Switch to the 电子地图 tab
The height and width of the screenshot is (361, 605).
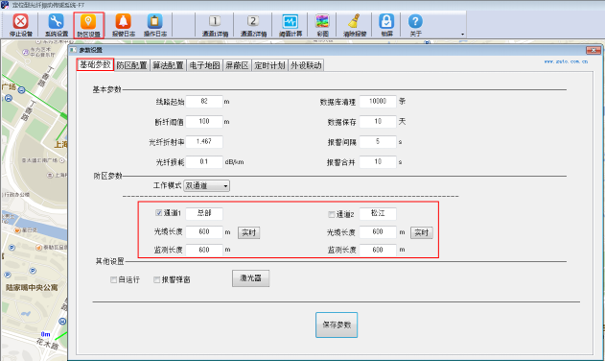coord(204,65)
